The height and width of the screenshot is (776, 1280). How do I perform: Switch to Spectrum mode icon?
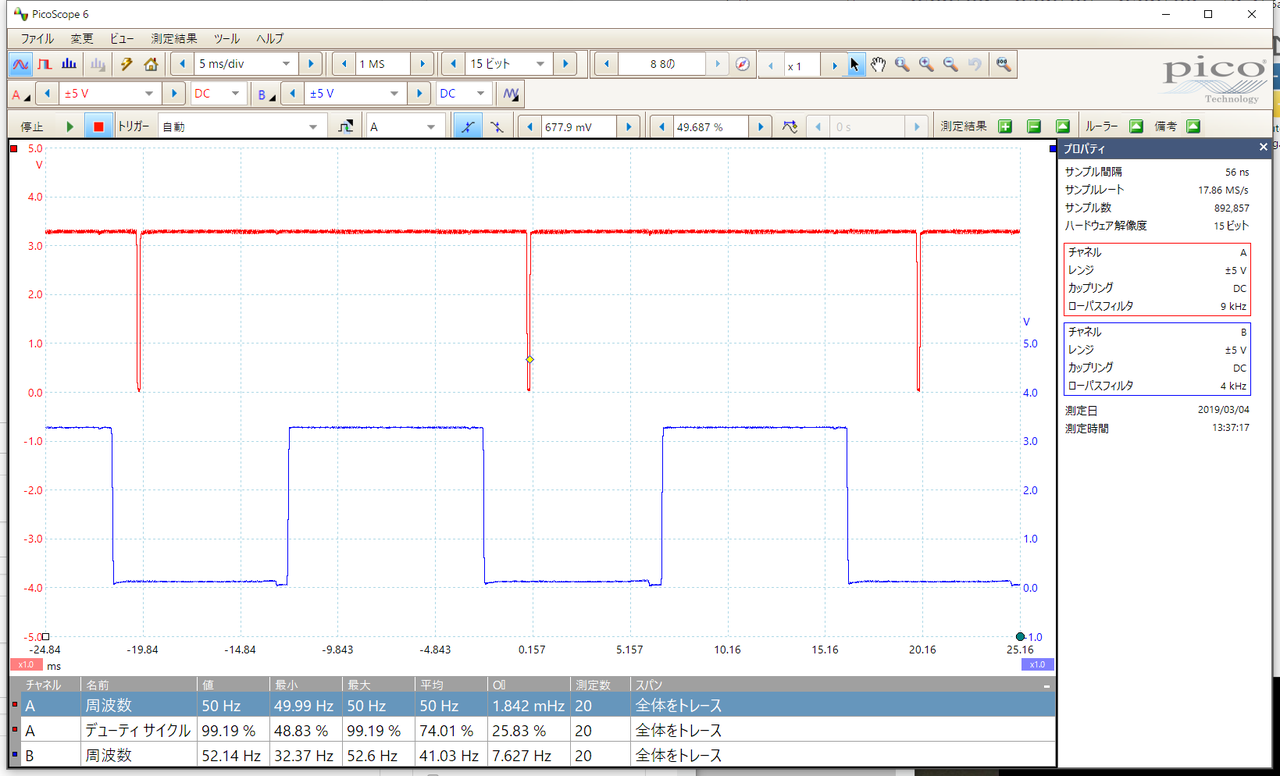coord(70,64)
